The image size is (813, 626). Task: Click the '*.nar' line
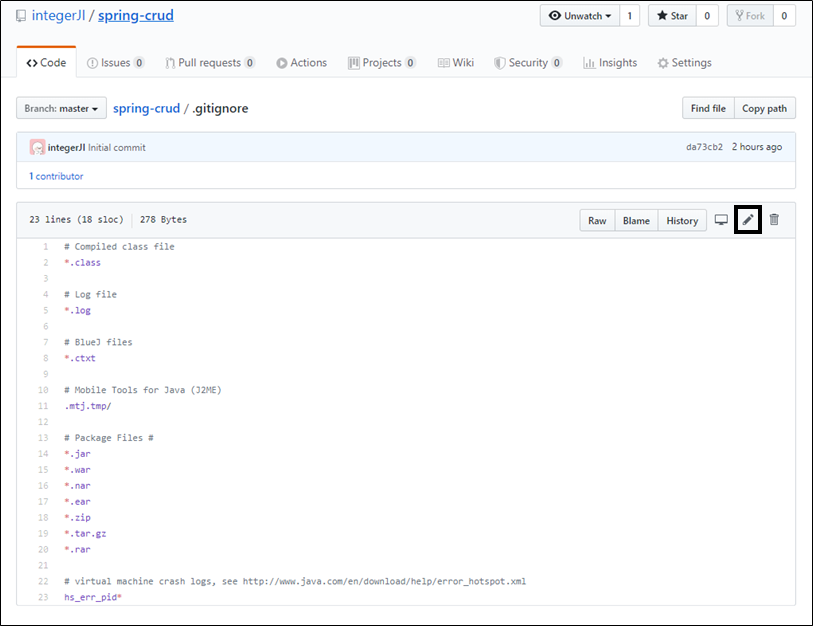pyautogui.click(x=77, y=485)
